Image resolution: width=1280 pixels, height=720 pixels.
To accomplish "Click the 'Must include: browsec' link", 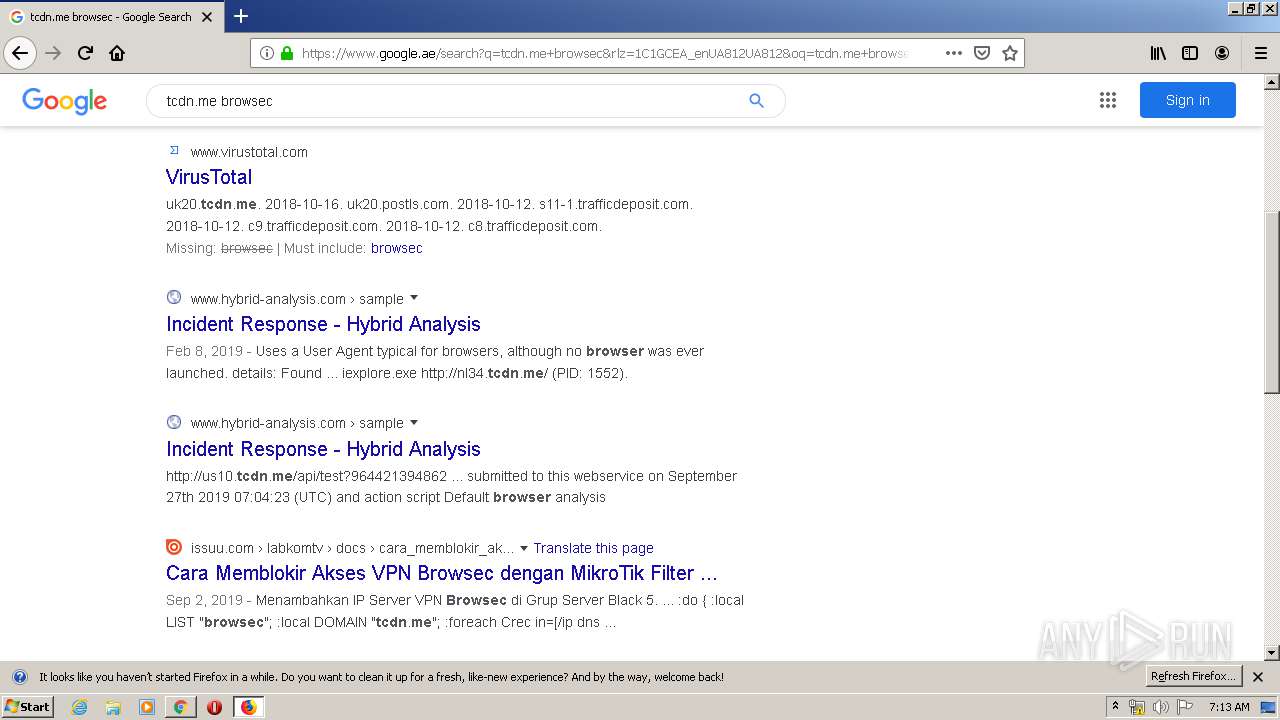I will pyautogui.click(x=396, y=248).
